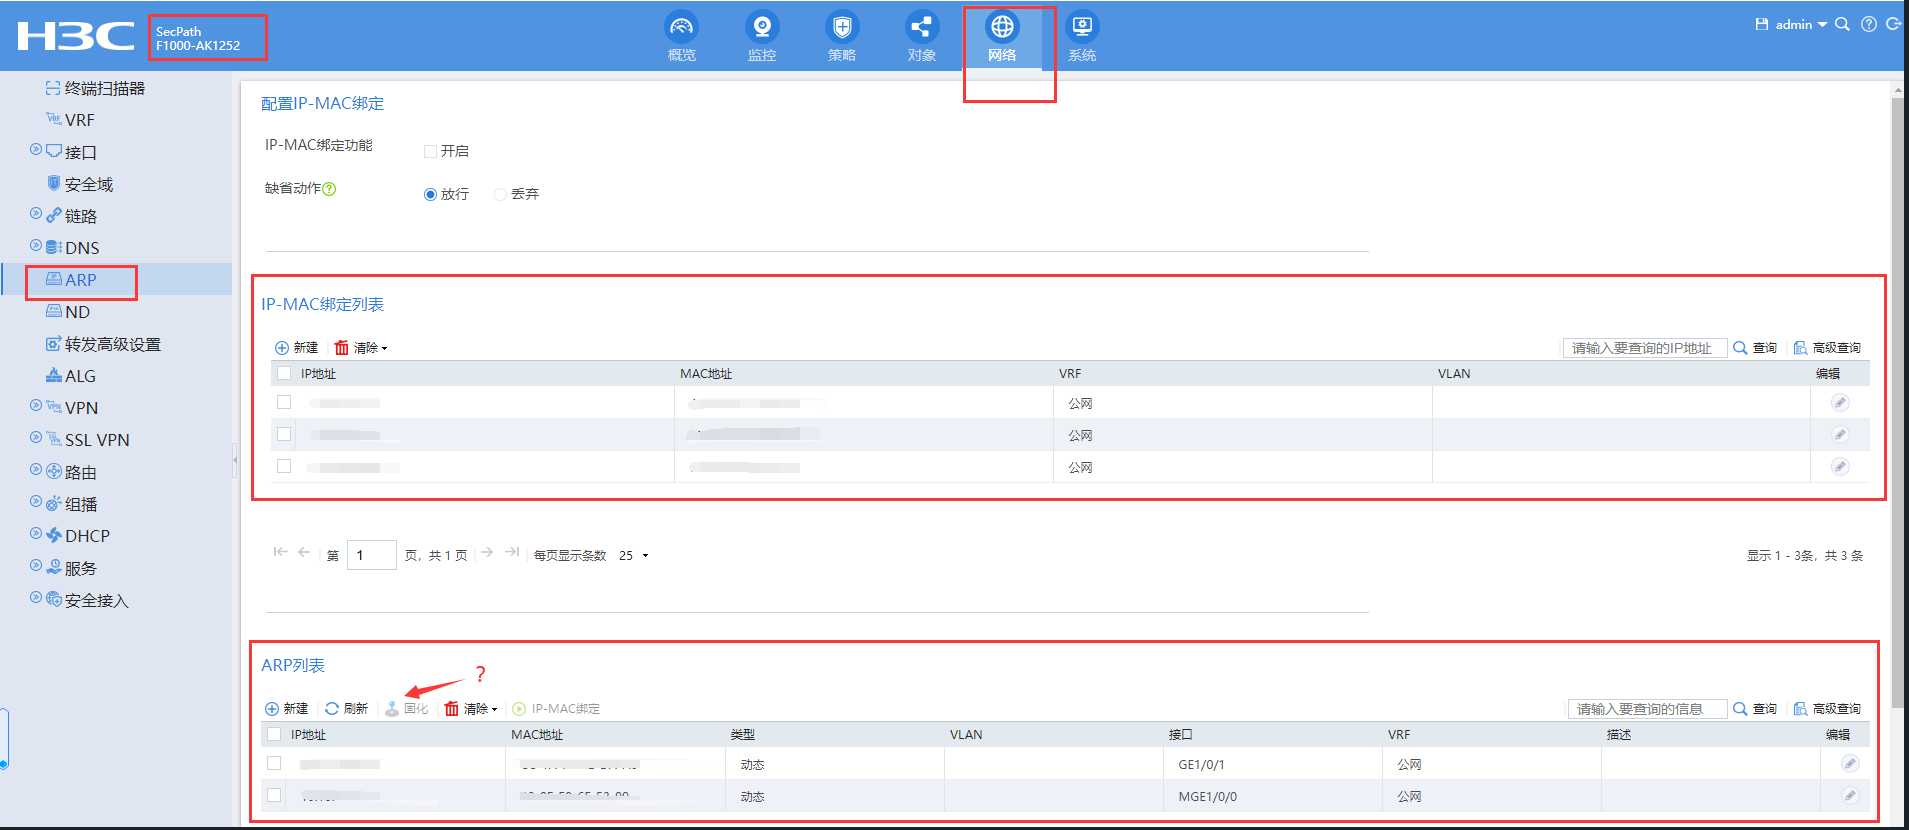Tick the select-all checkbox in ARP列表 header
Screen dimensions: 1909x830
(274, 734)
